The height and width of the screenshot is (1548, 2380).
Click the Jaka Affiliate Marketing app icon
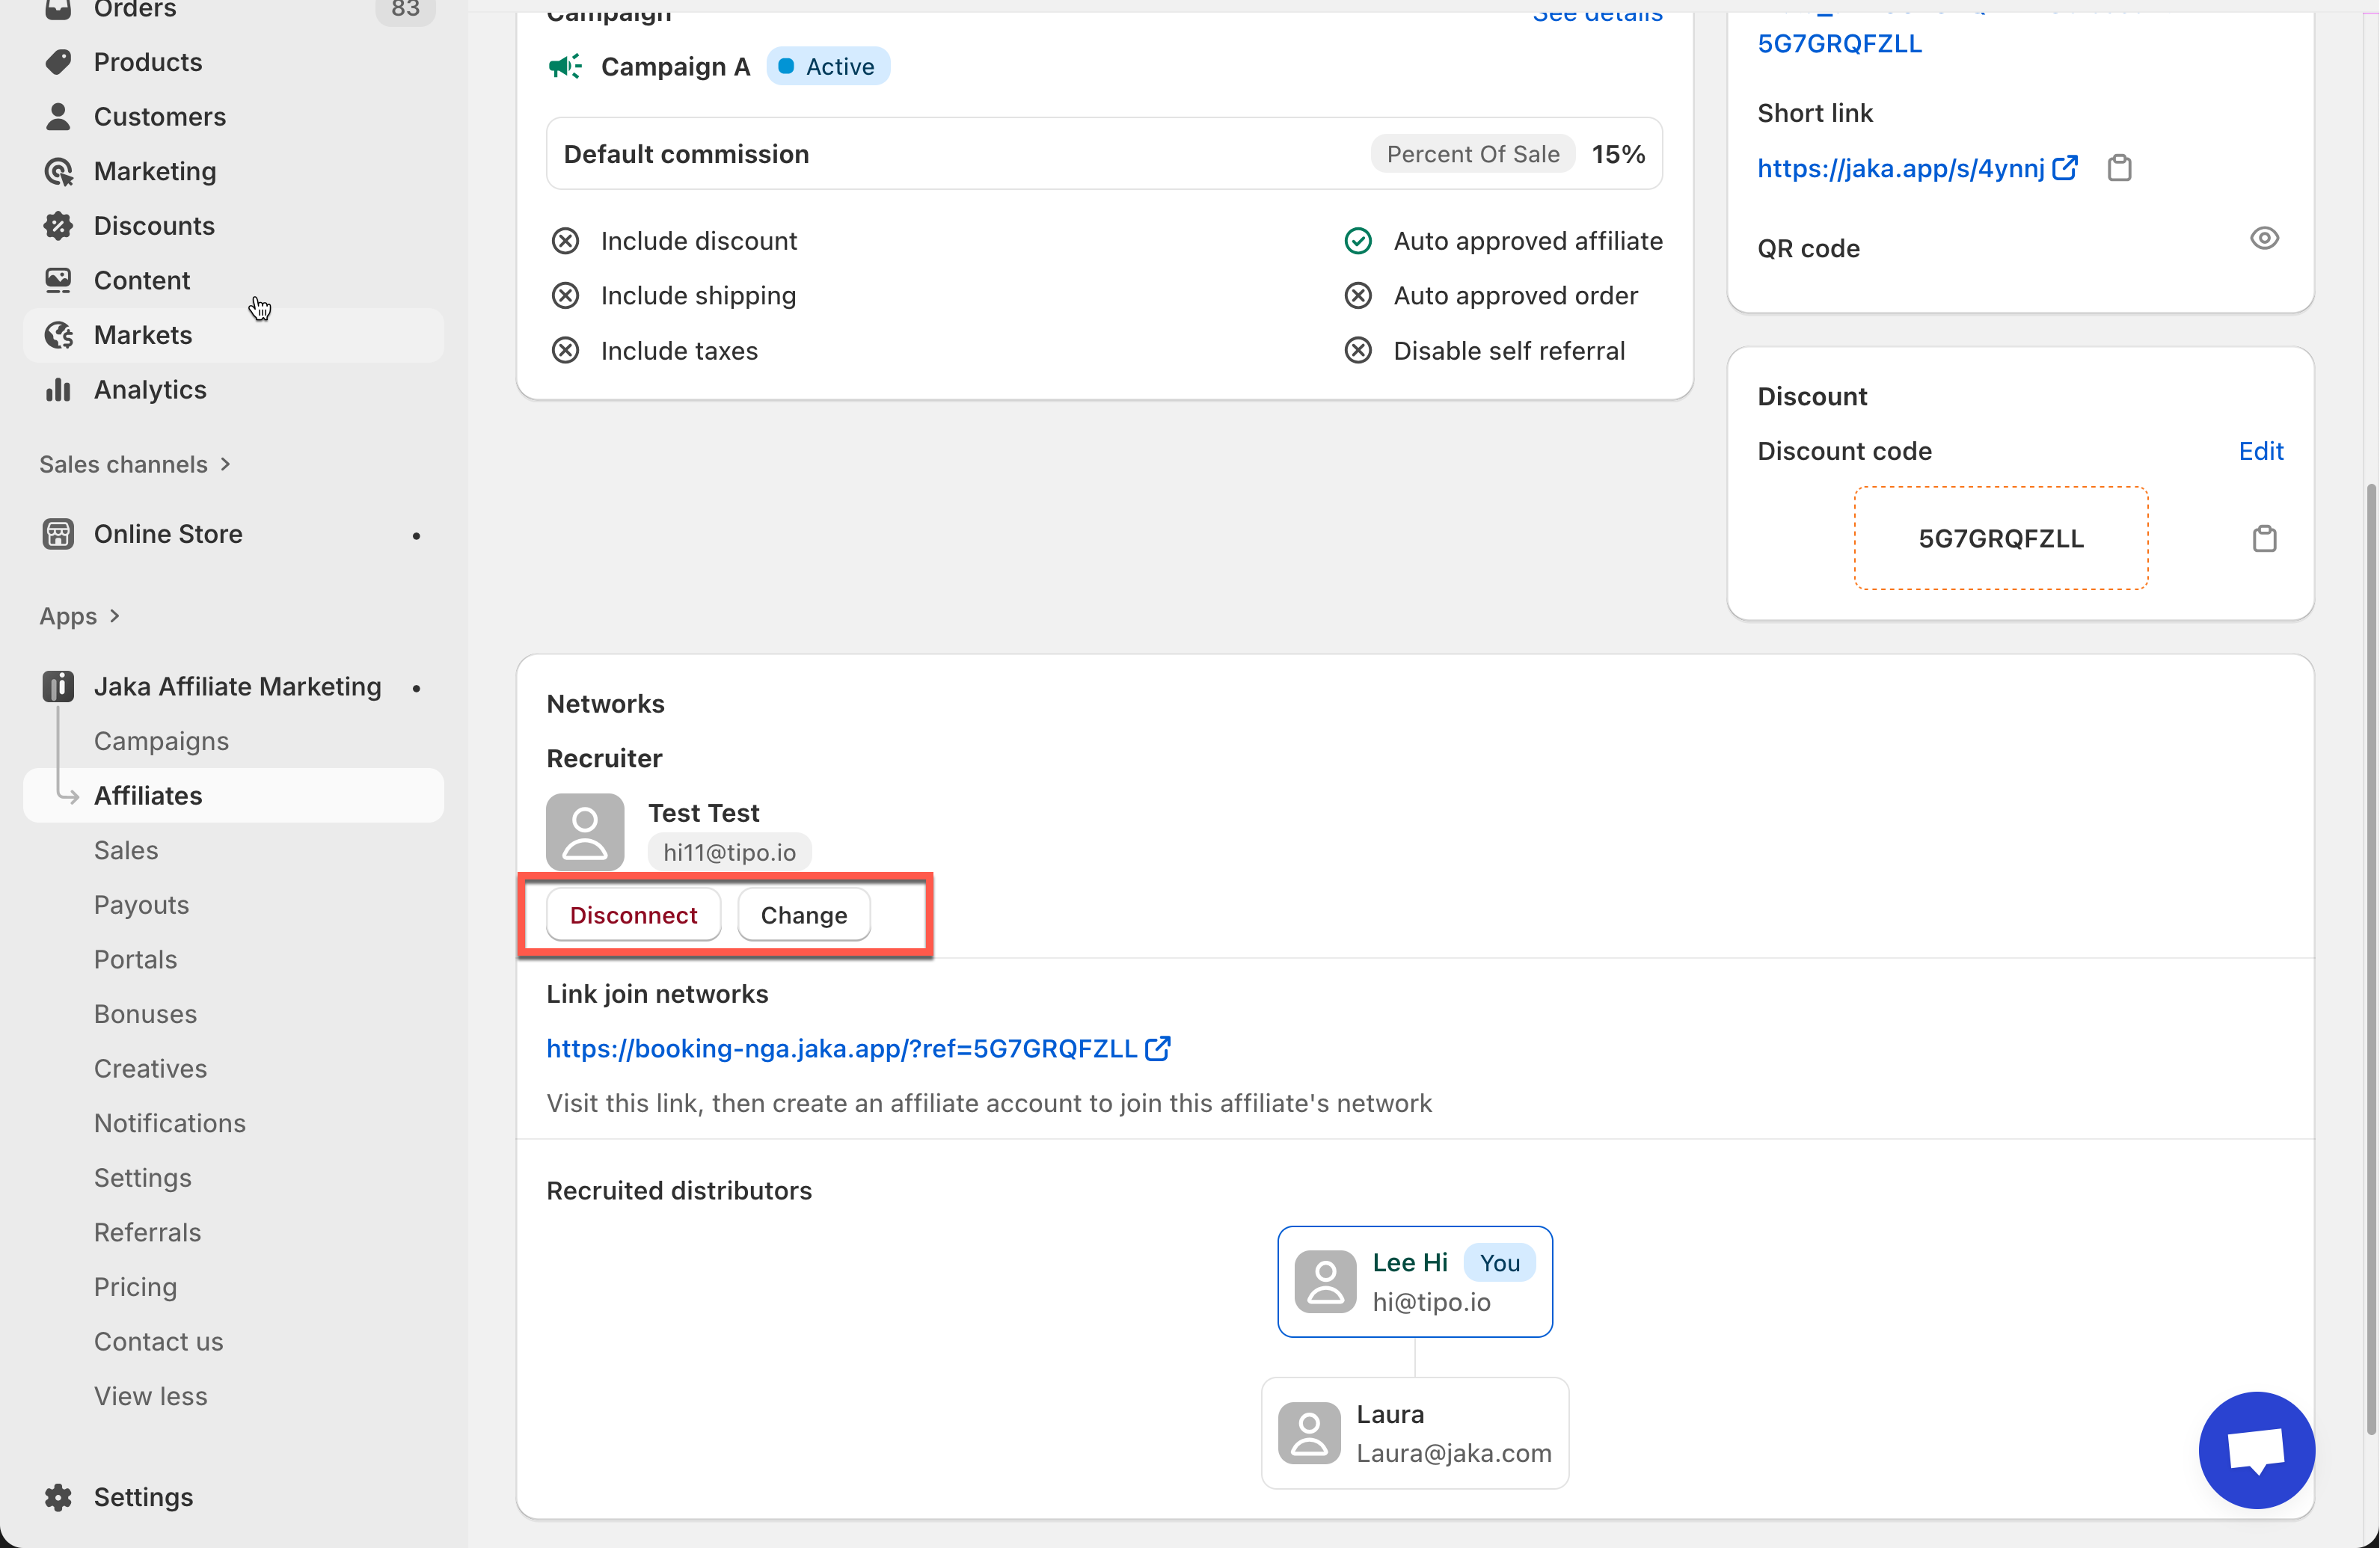coord(58,687)
